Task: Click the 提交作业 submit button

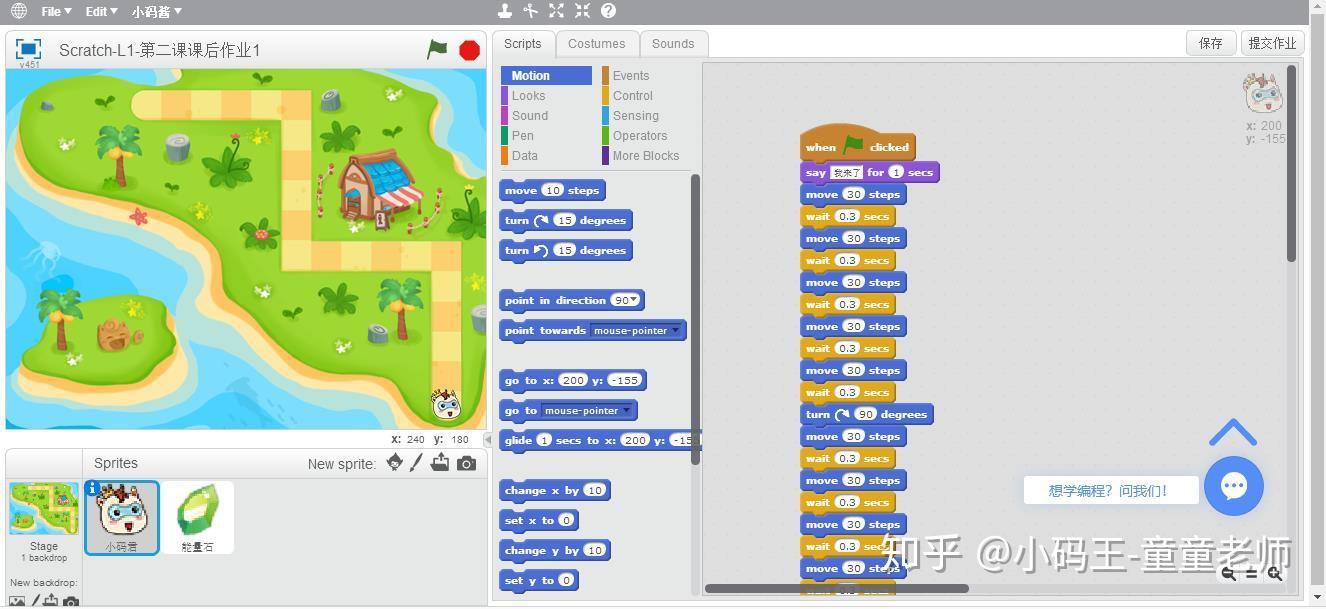Action: (1273, 43)
